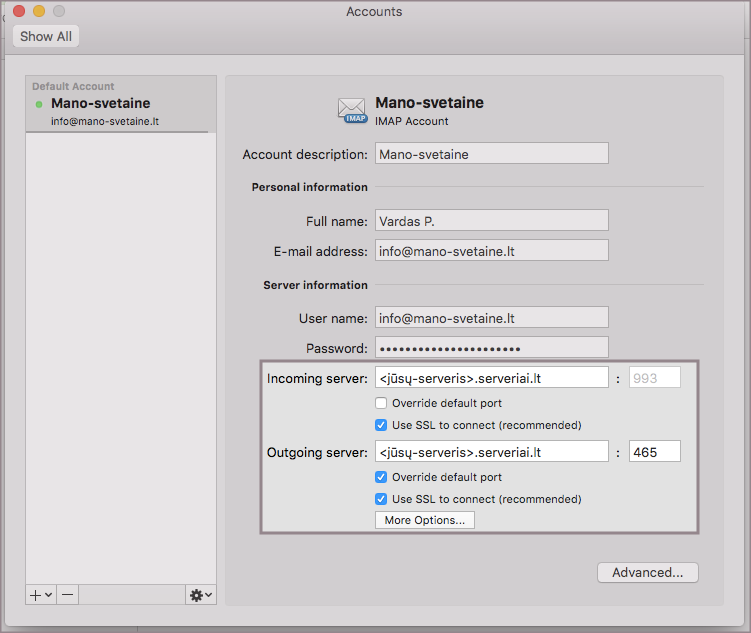751x633 pixels.
Task: Click the Advanced... button
Action: point(647,572)
